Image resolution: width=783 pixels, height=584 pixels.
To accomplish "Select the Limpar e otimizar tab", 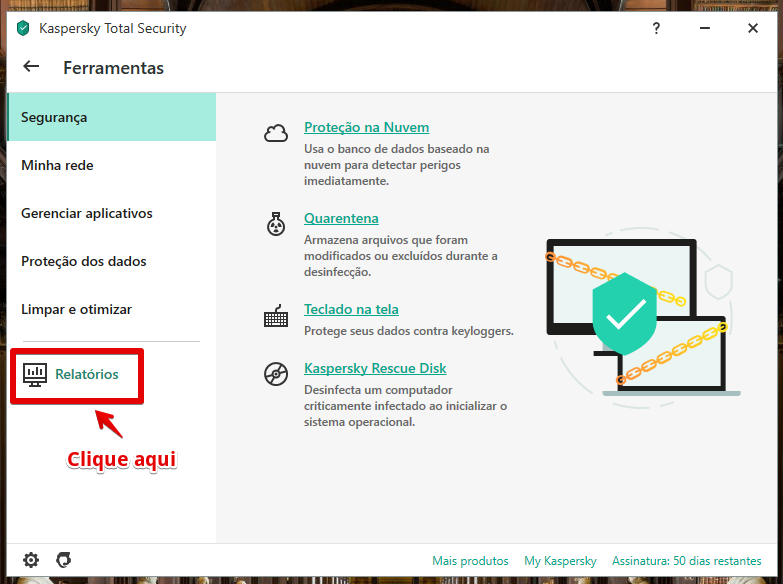I will click(112, 309).
